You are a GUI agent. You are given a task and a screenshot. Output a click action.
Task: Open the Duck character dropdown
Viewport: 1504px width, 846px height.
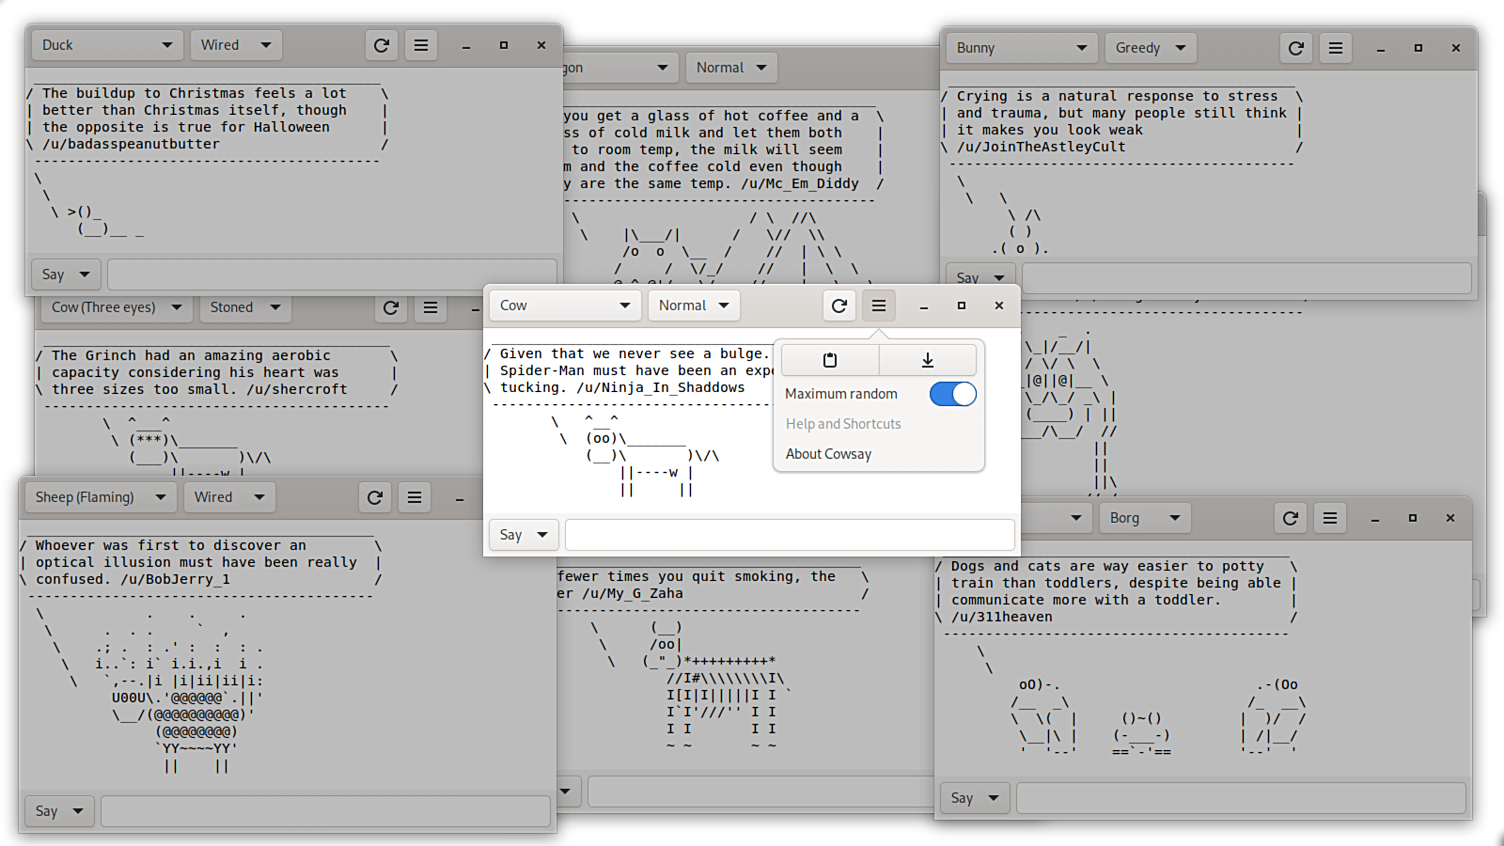[x=105, y=45]
